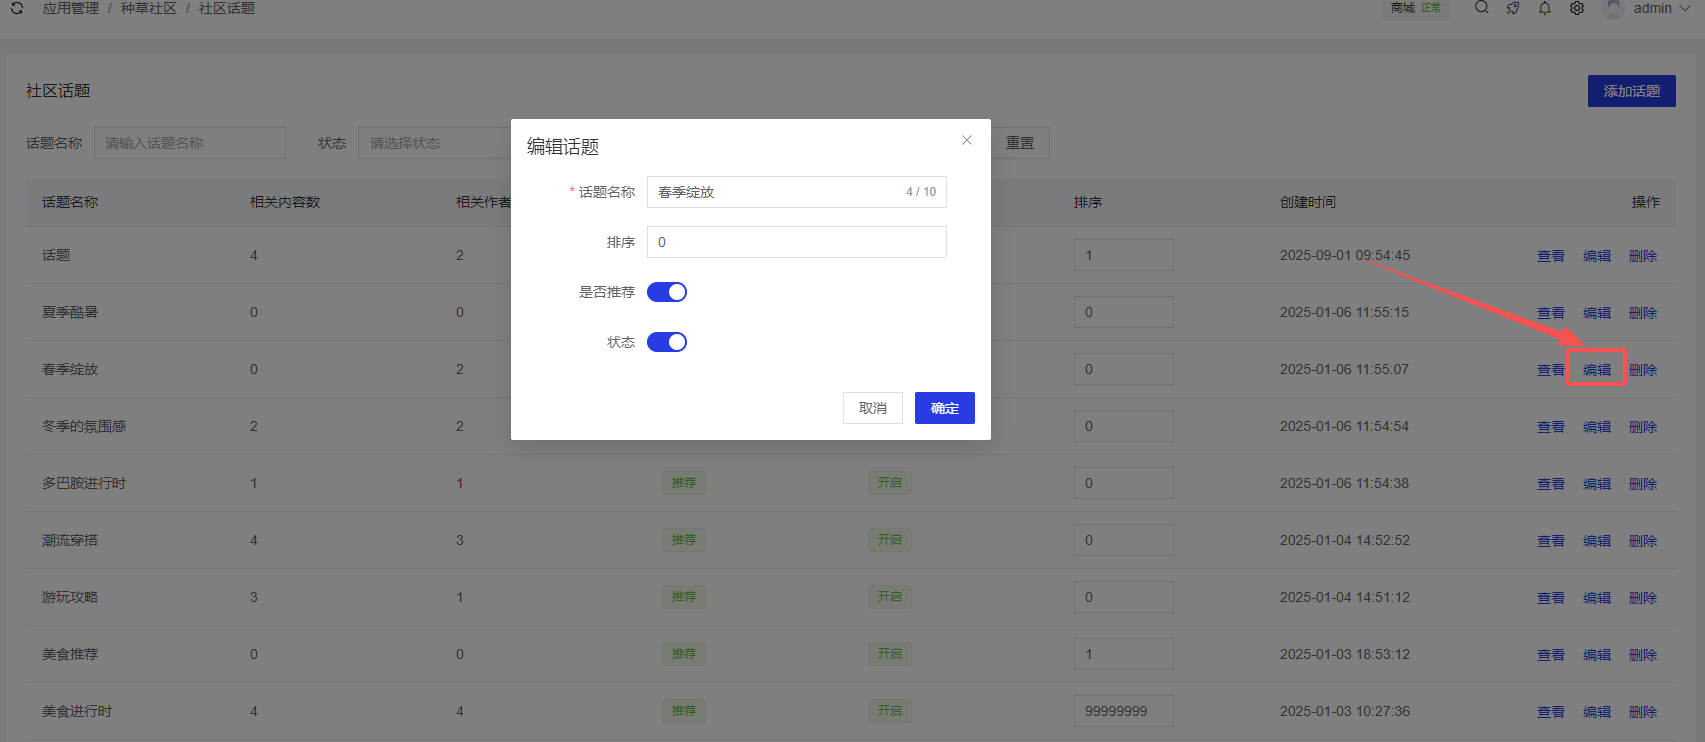
Task: Open the search magnifier icon
Action: click(1481, 8)
